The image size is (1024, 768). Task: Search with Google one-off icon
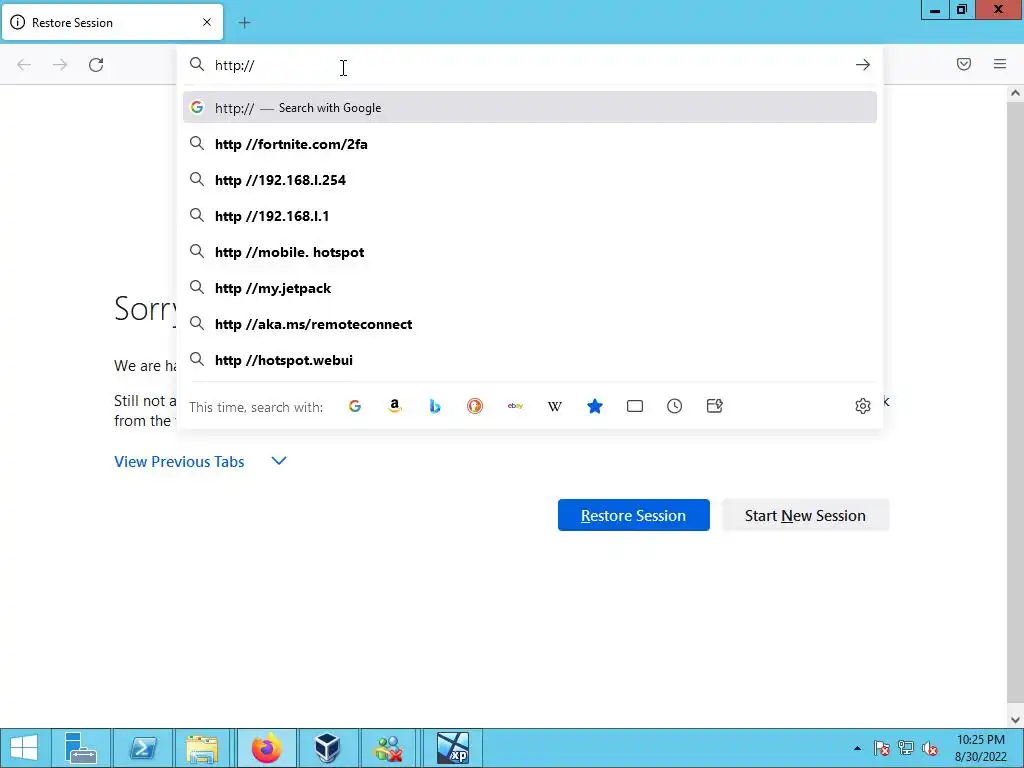point(355,406)
